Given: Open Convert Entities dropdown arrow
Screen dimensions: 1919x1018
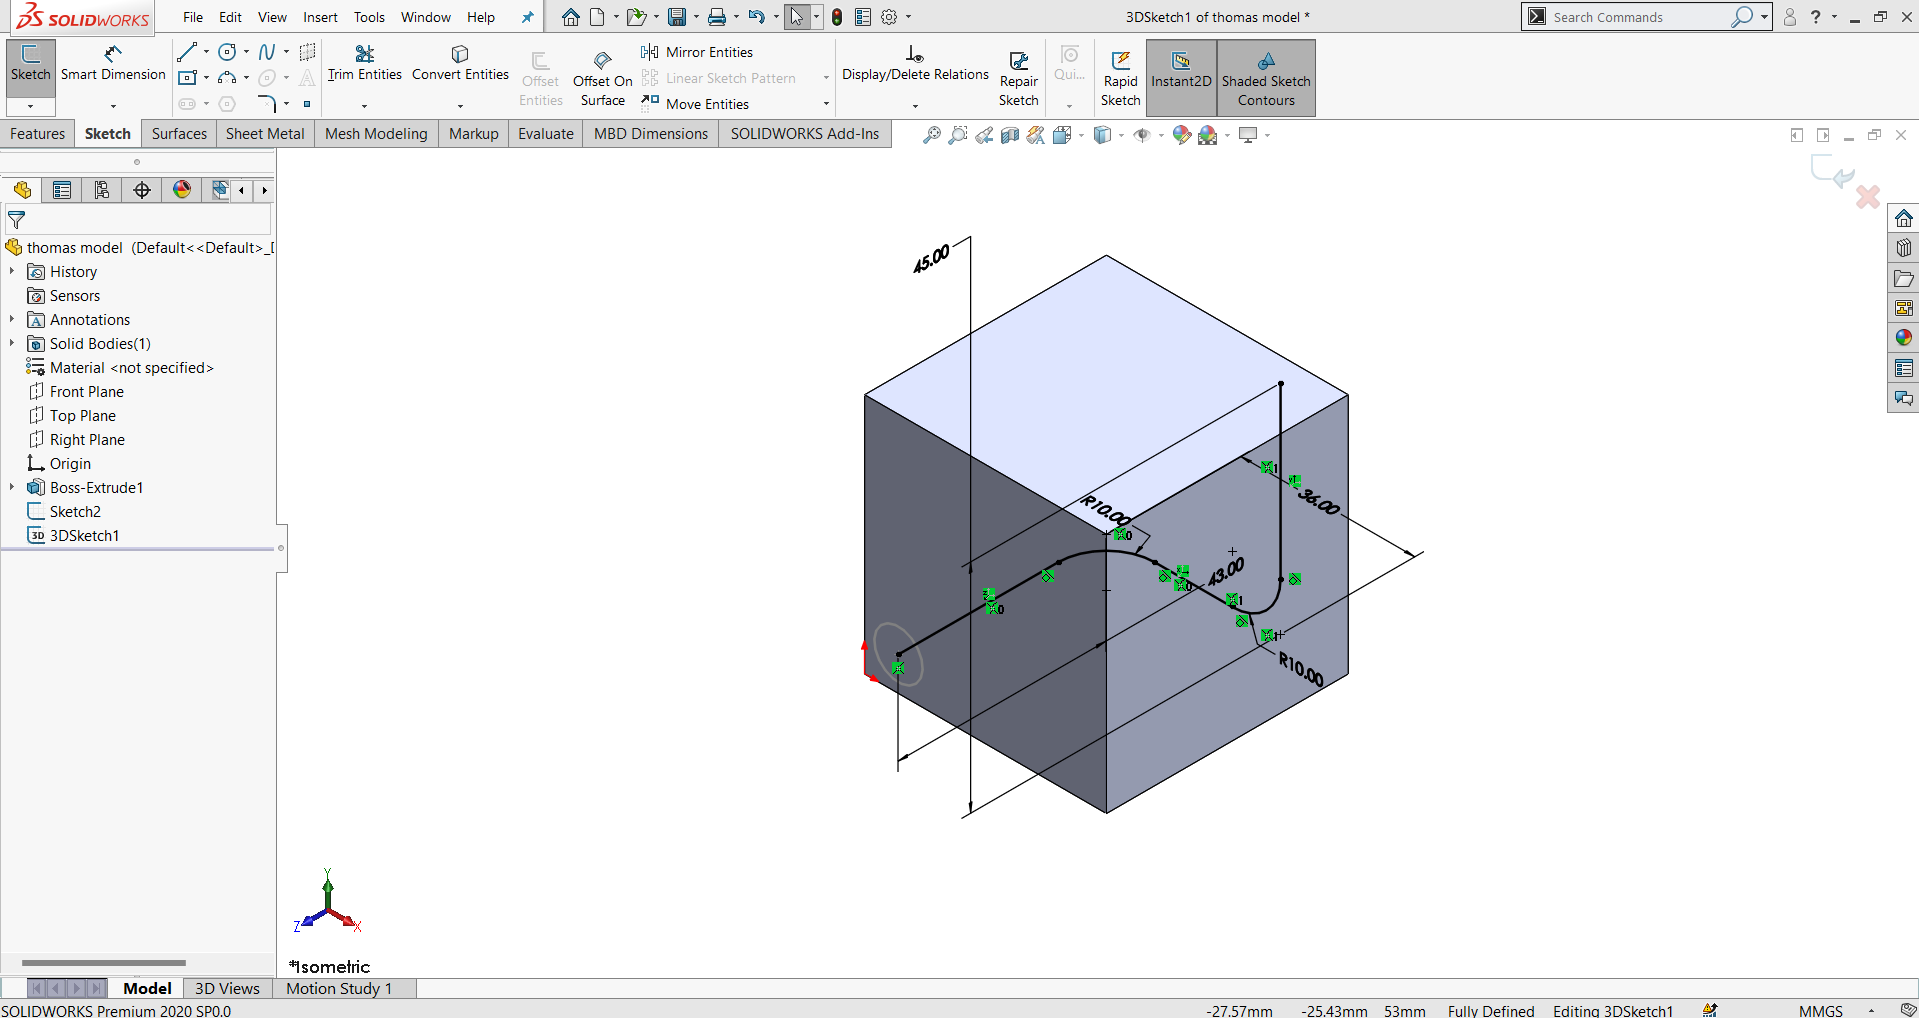Looking at the screenshot, I should pyautogui.click(x=460, y=106).
